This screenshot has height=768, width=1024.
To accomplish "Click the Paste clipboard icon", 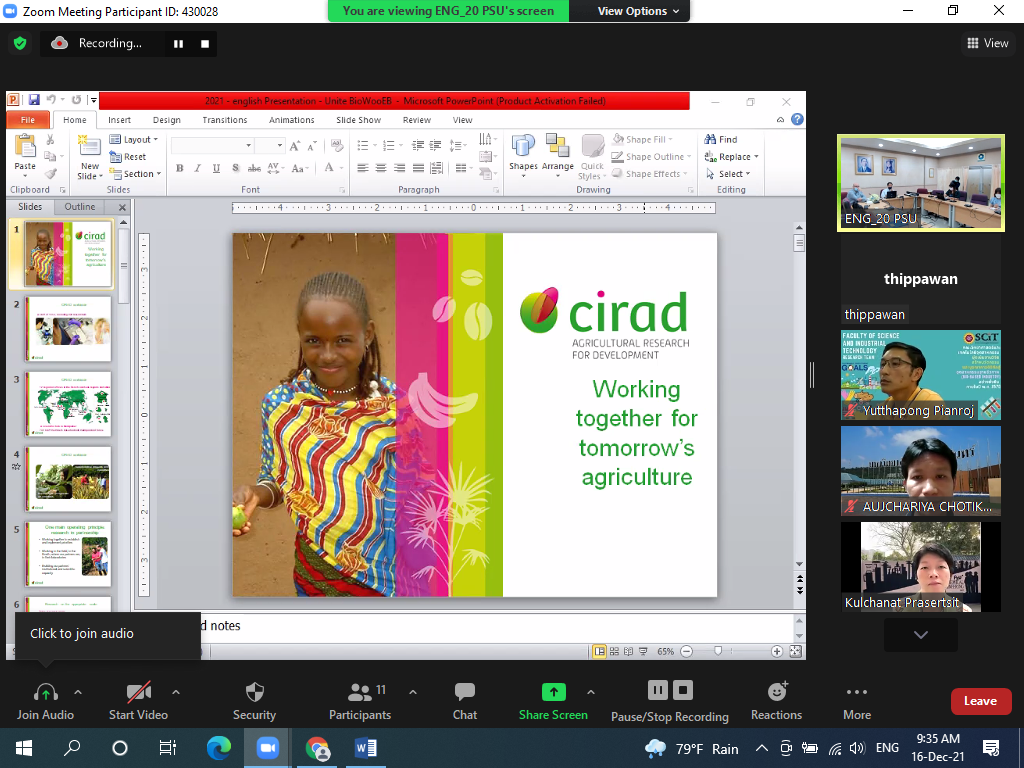I will tap(25, 146).
